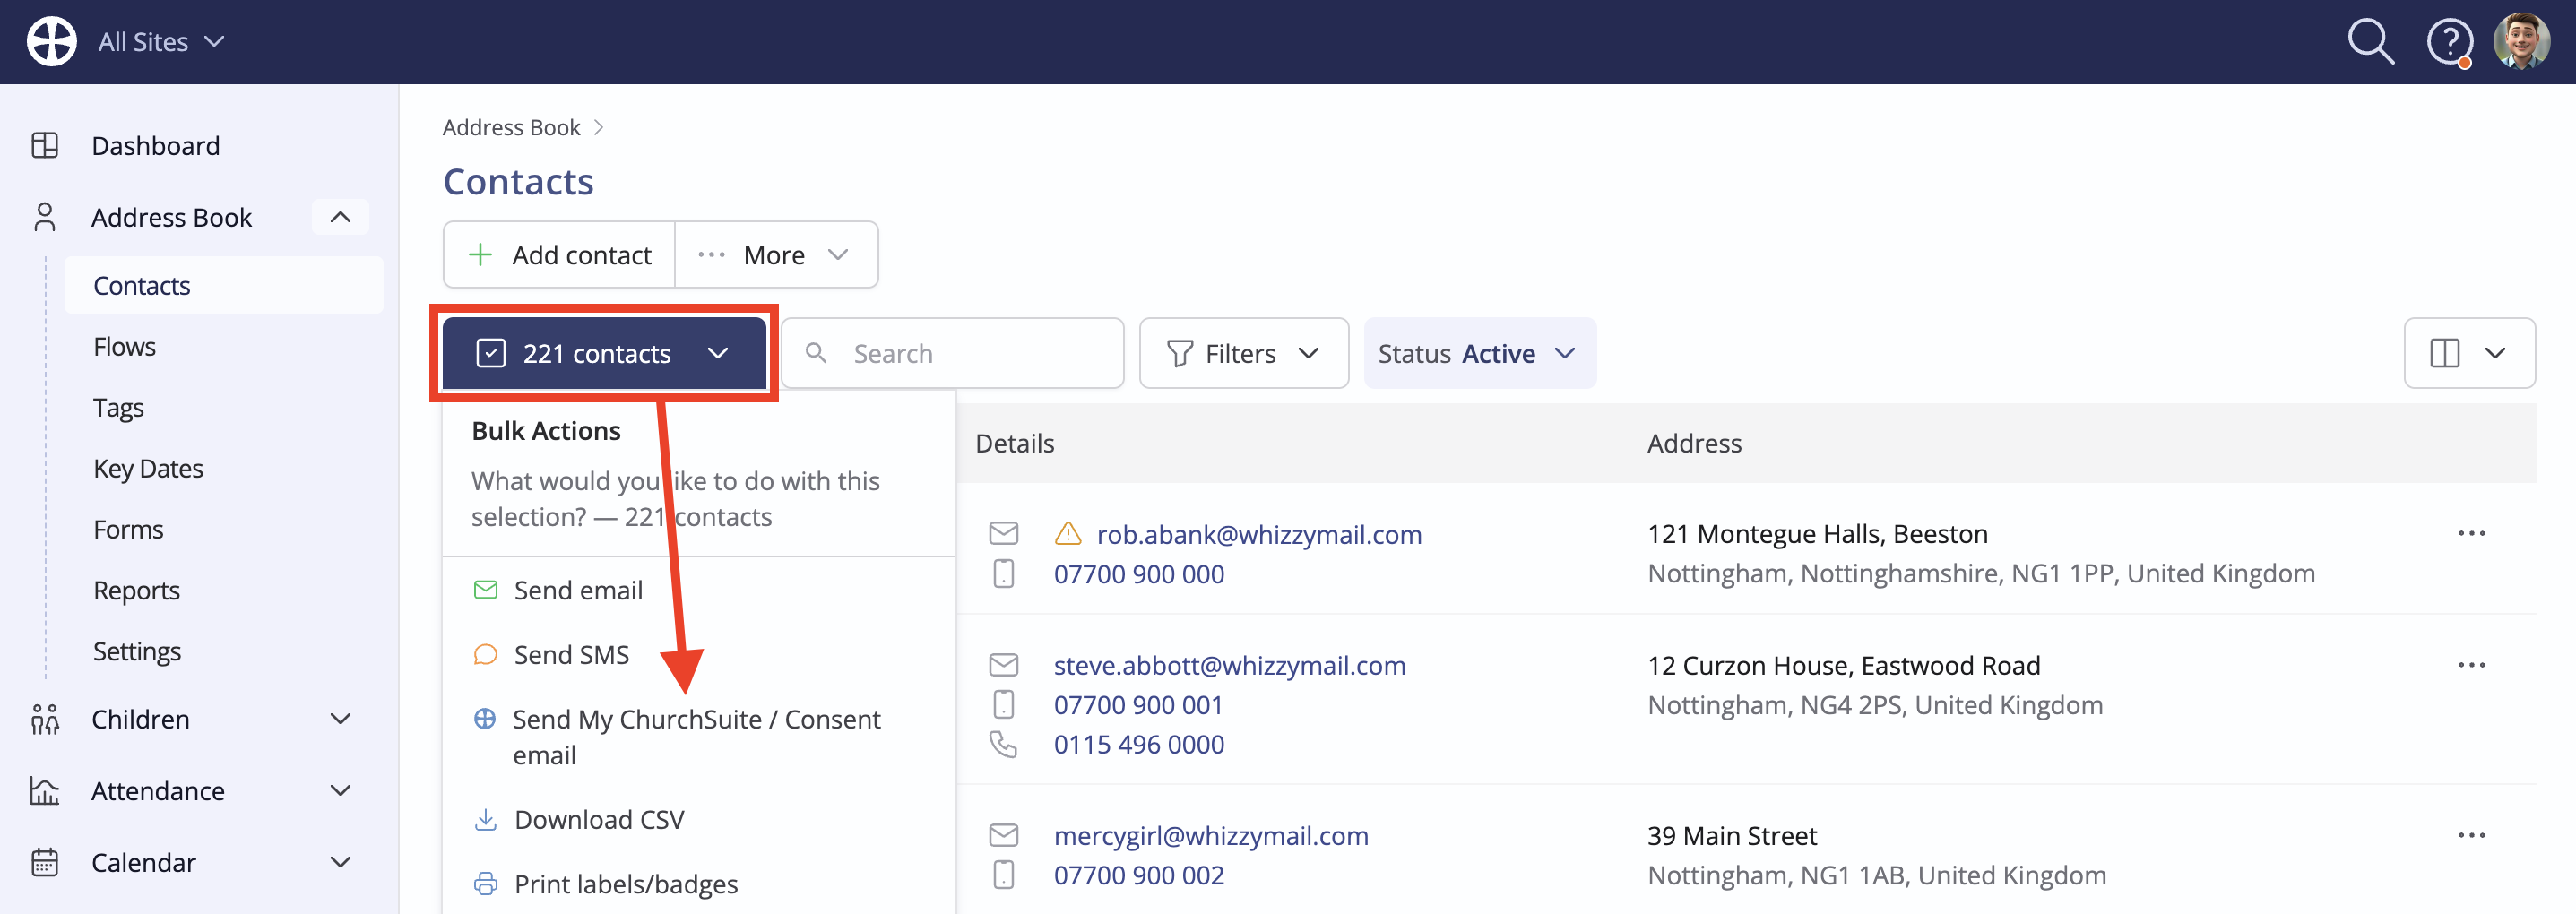The image size is (2576, 914).
Task: Toggle the select-all contacts checkbox
Action: [x=491, y=353]
